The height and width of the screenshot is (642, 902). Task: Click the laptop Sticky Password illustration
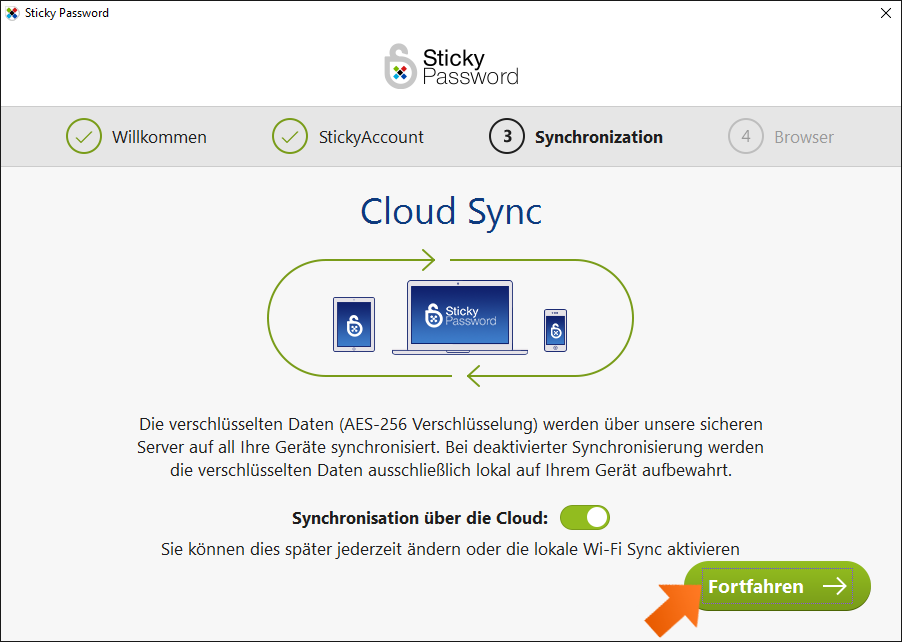pos(460,318)
